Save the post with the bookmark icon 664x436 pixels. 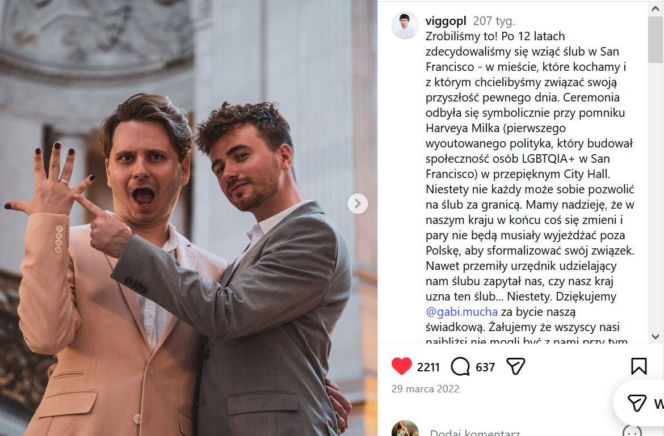pos(639,367)
